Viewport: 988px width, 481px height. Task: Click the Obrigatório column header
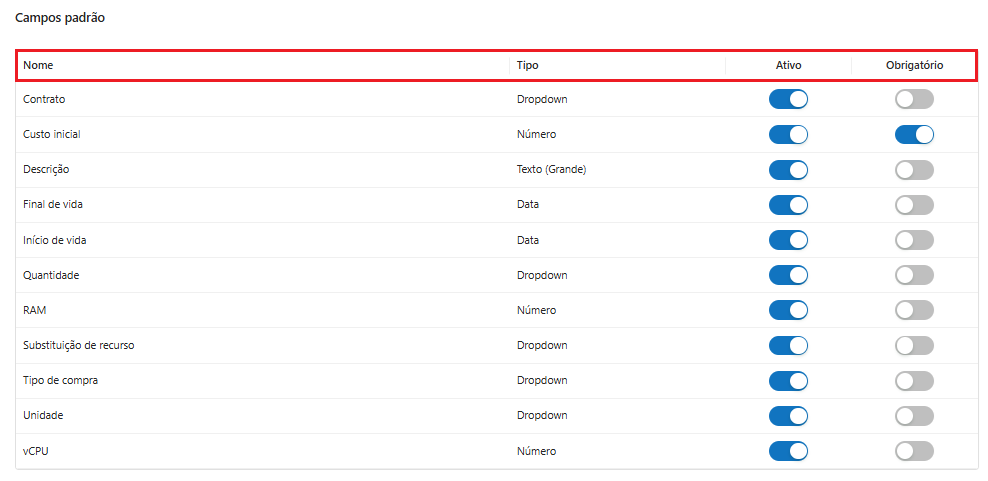[914, 65]
